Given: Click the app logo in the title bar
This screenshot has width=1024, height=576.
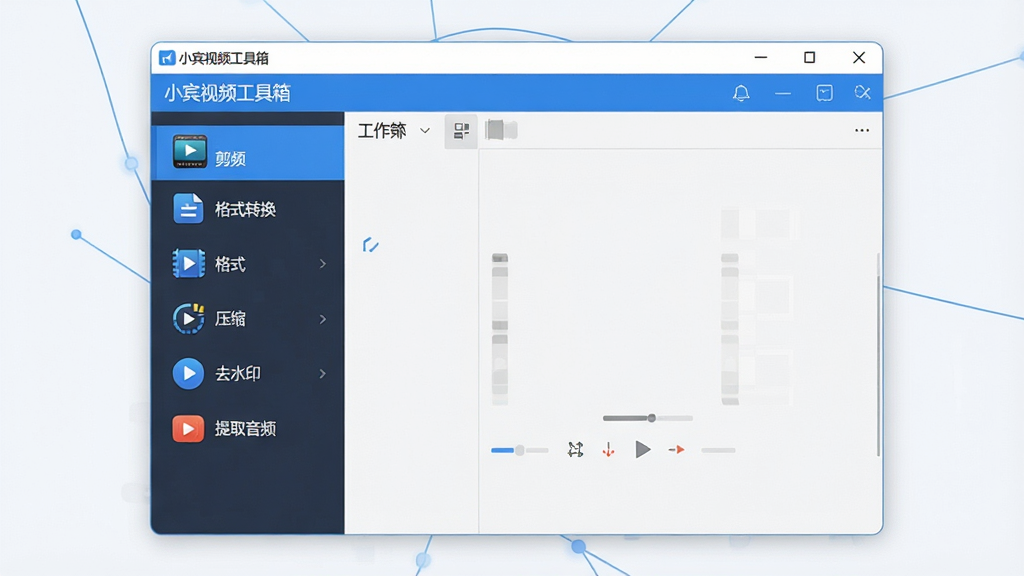Looking at the screenshot, I should 167,58.
